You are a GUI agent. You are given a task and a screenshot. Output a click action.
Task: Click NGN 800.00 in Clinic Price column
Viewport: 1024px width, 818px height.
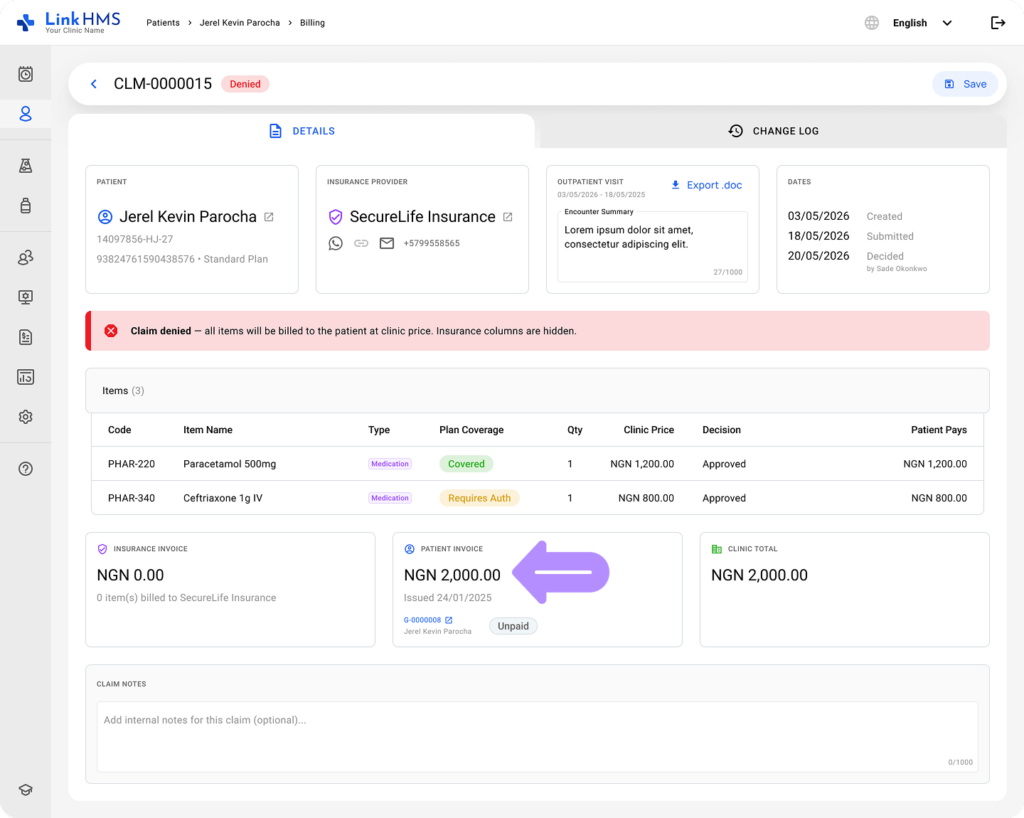coord(646,498)
